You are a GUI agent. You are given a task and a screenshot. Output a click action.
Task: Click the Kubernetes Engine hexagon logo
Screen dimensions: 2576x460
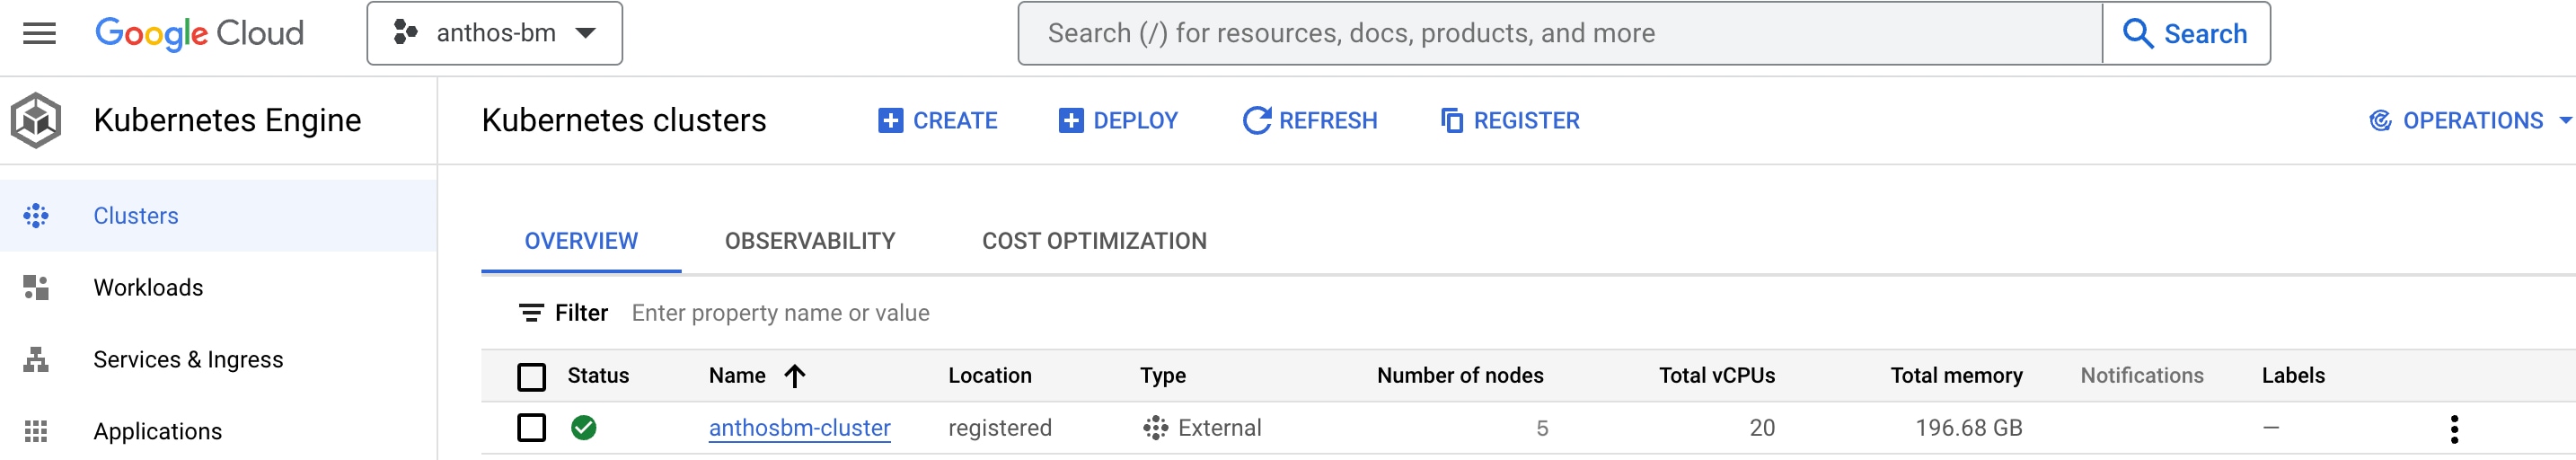pos(36,120)
